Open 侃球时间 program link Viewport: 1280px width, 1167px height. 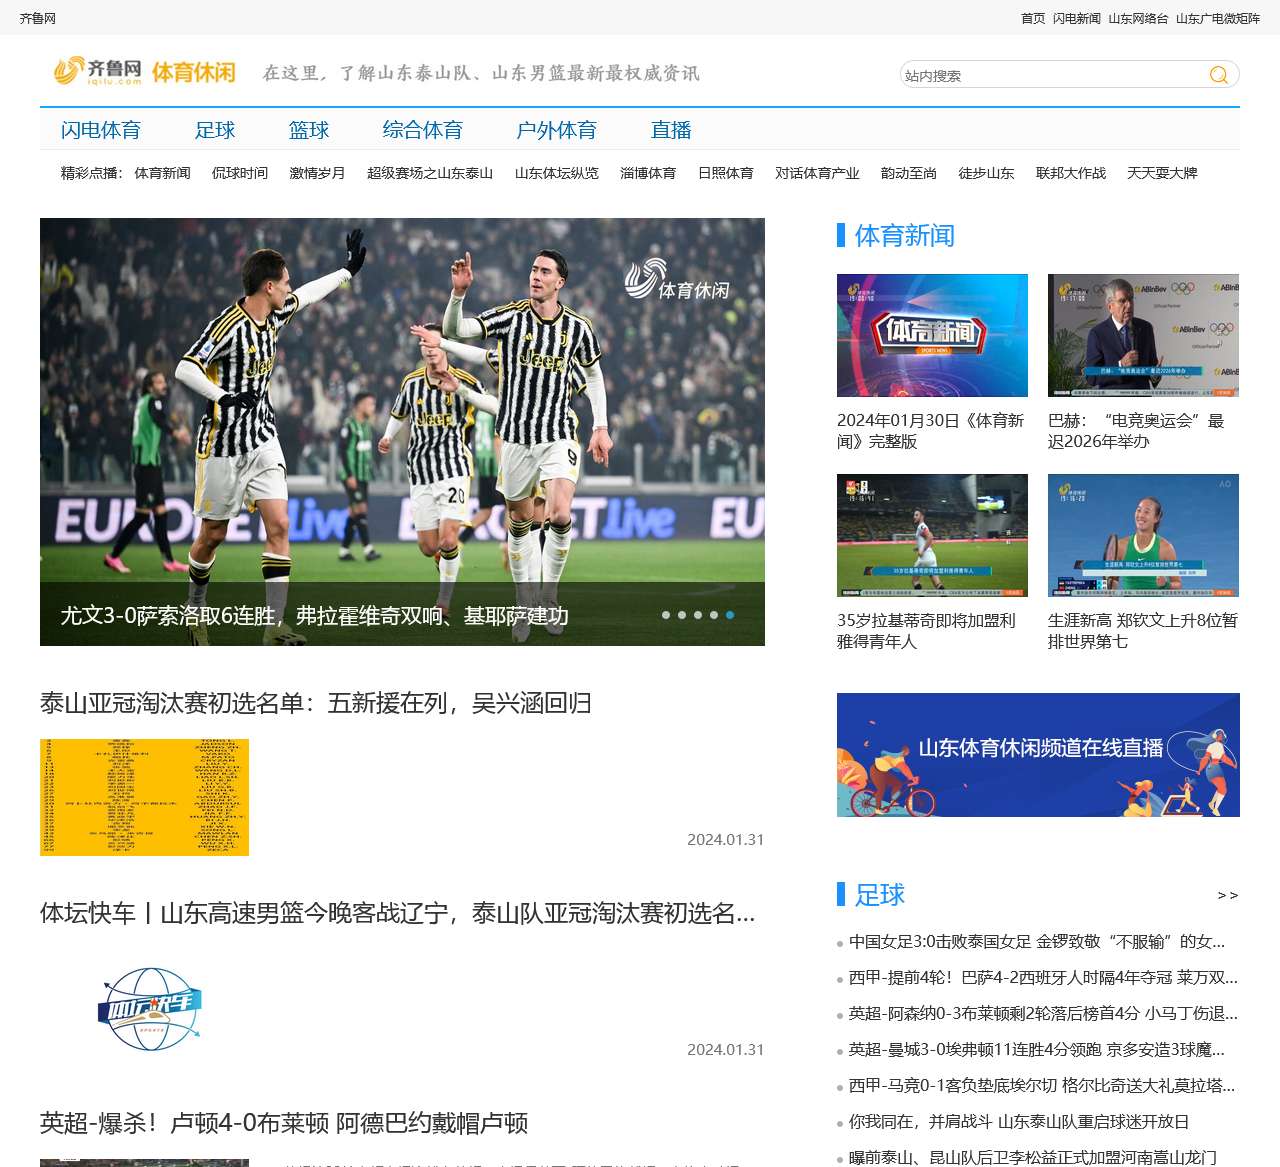click(240, 173)
